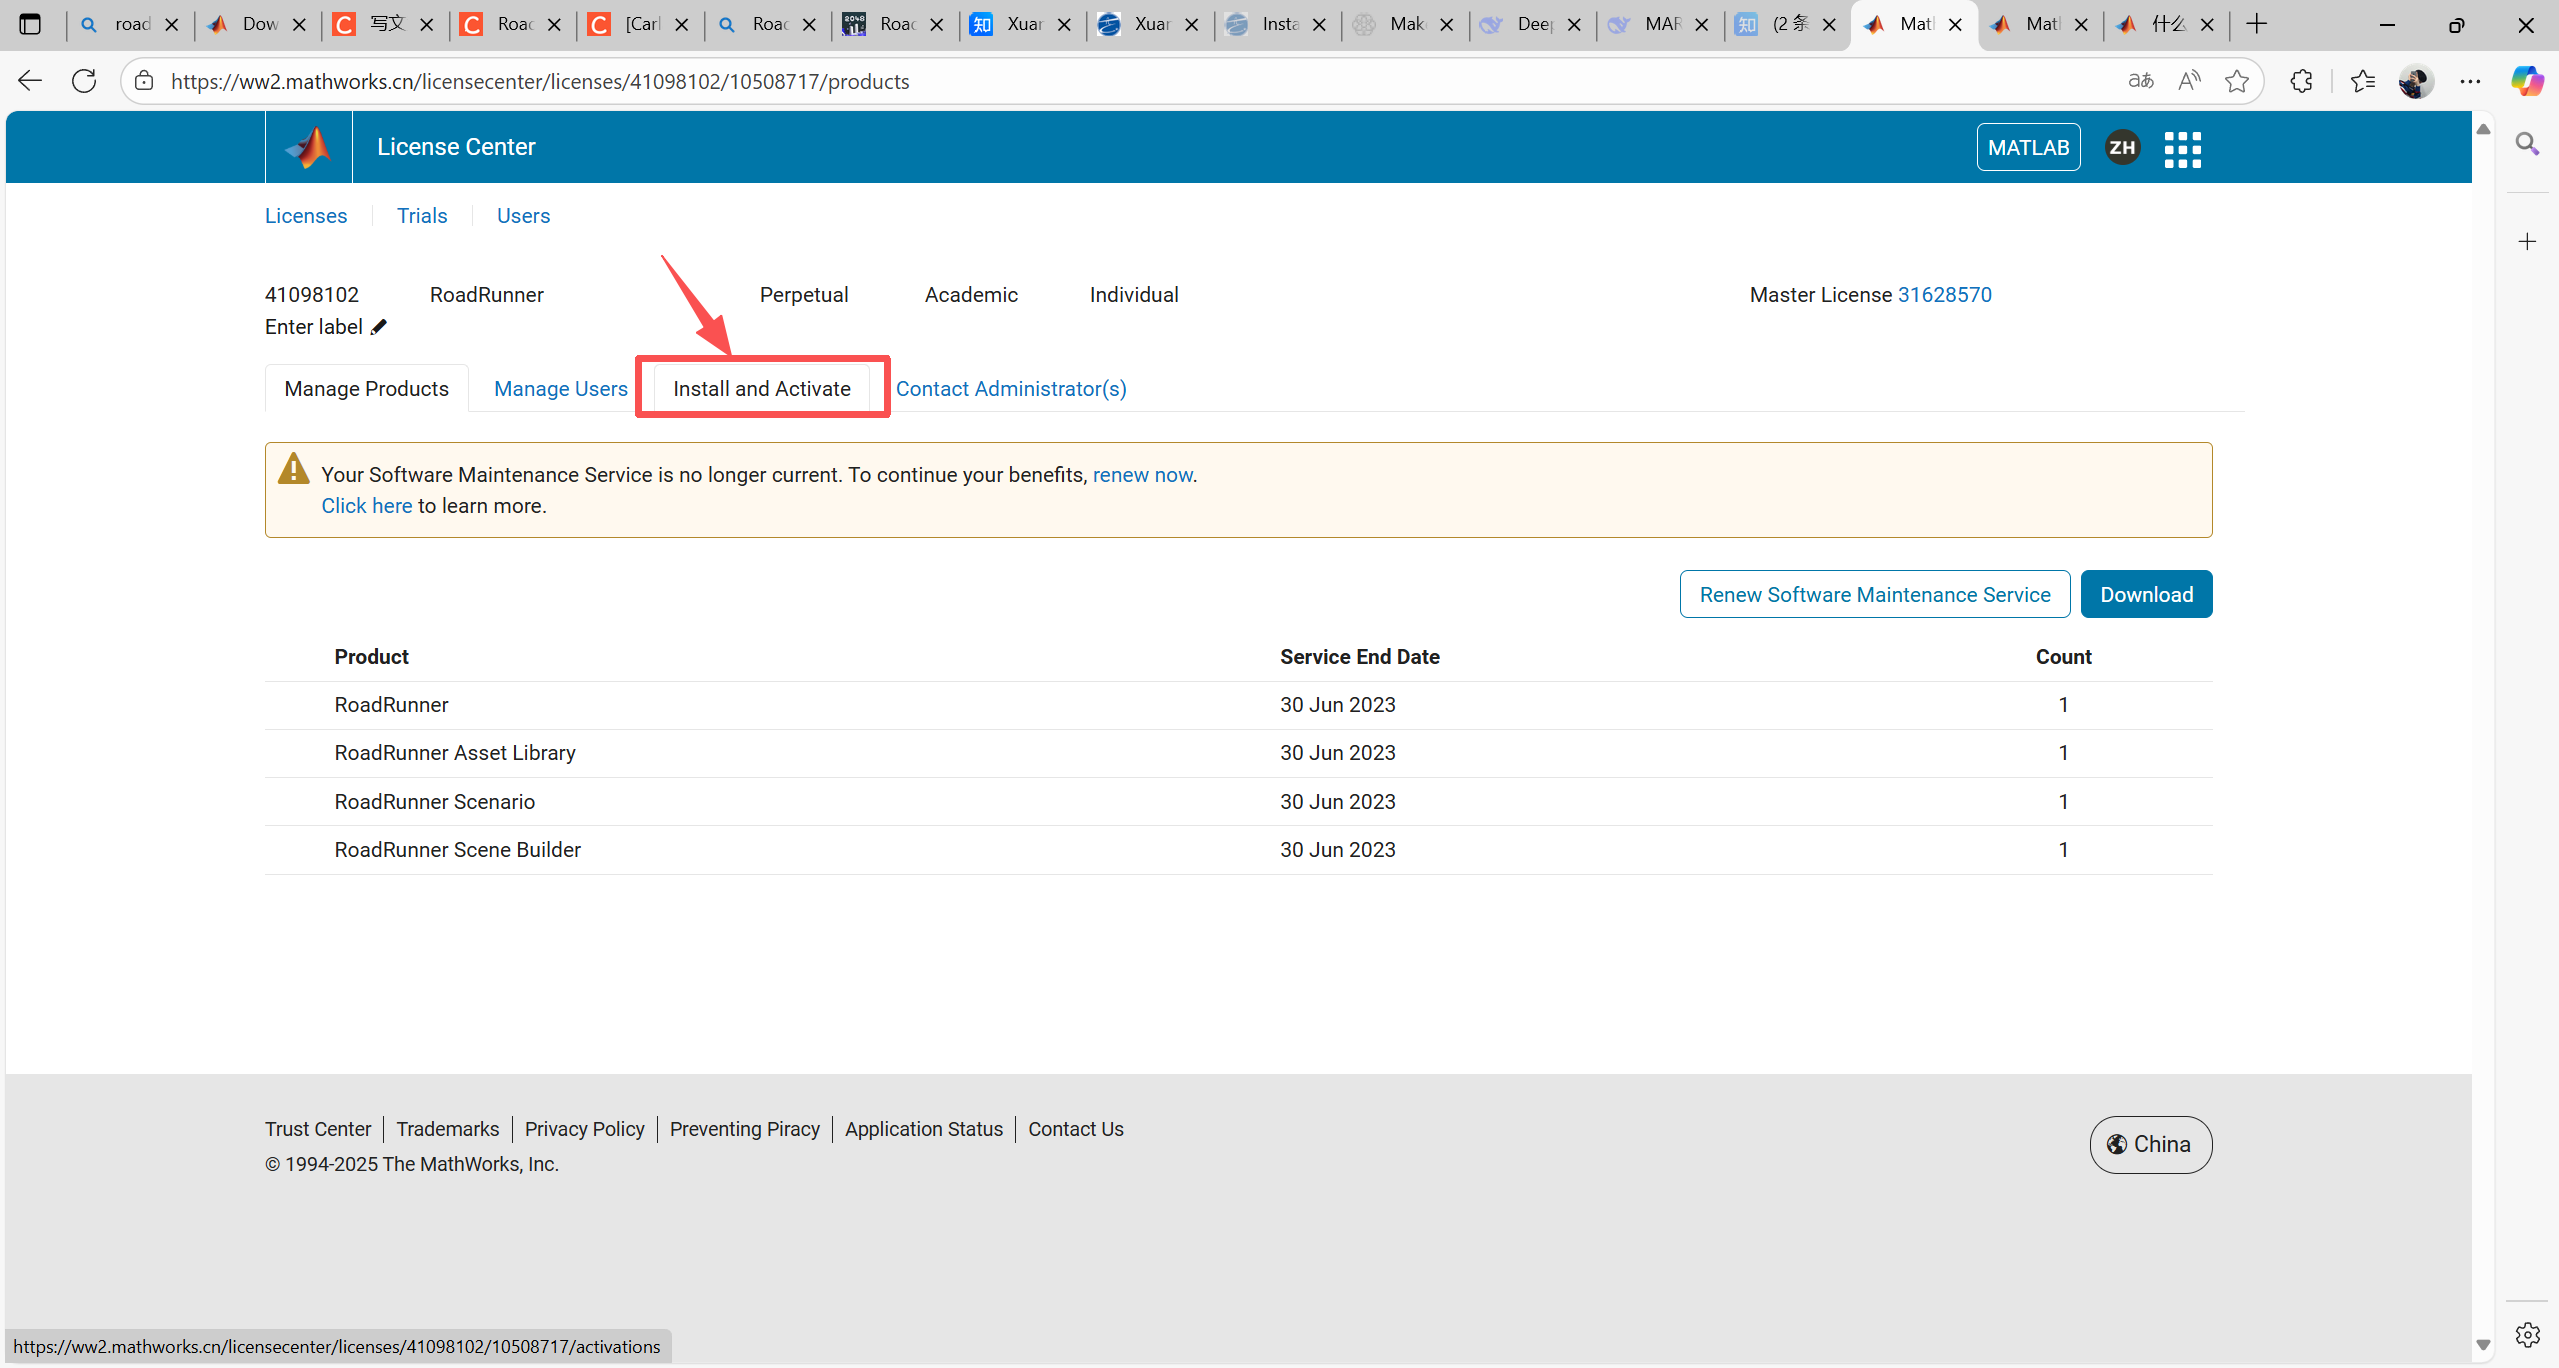Open the Trials navigation link
Viewport: 2559px width, 1368px height.
421,216
